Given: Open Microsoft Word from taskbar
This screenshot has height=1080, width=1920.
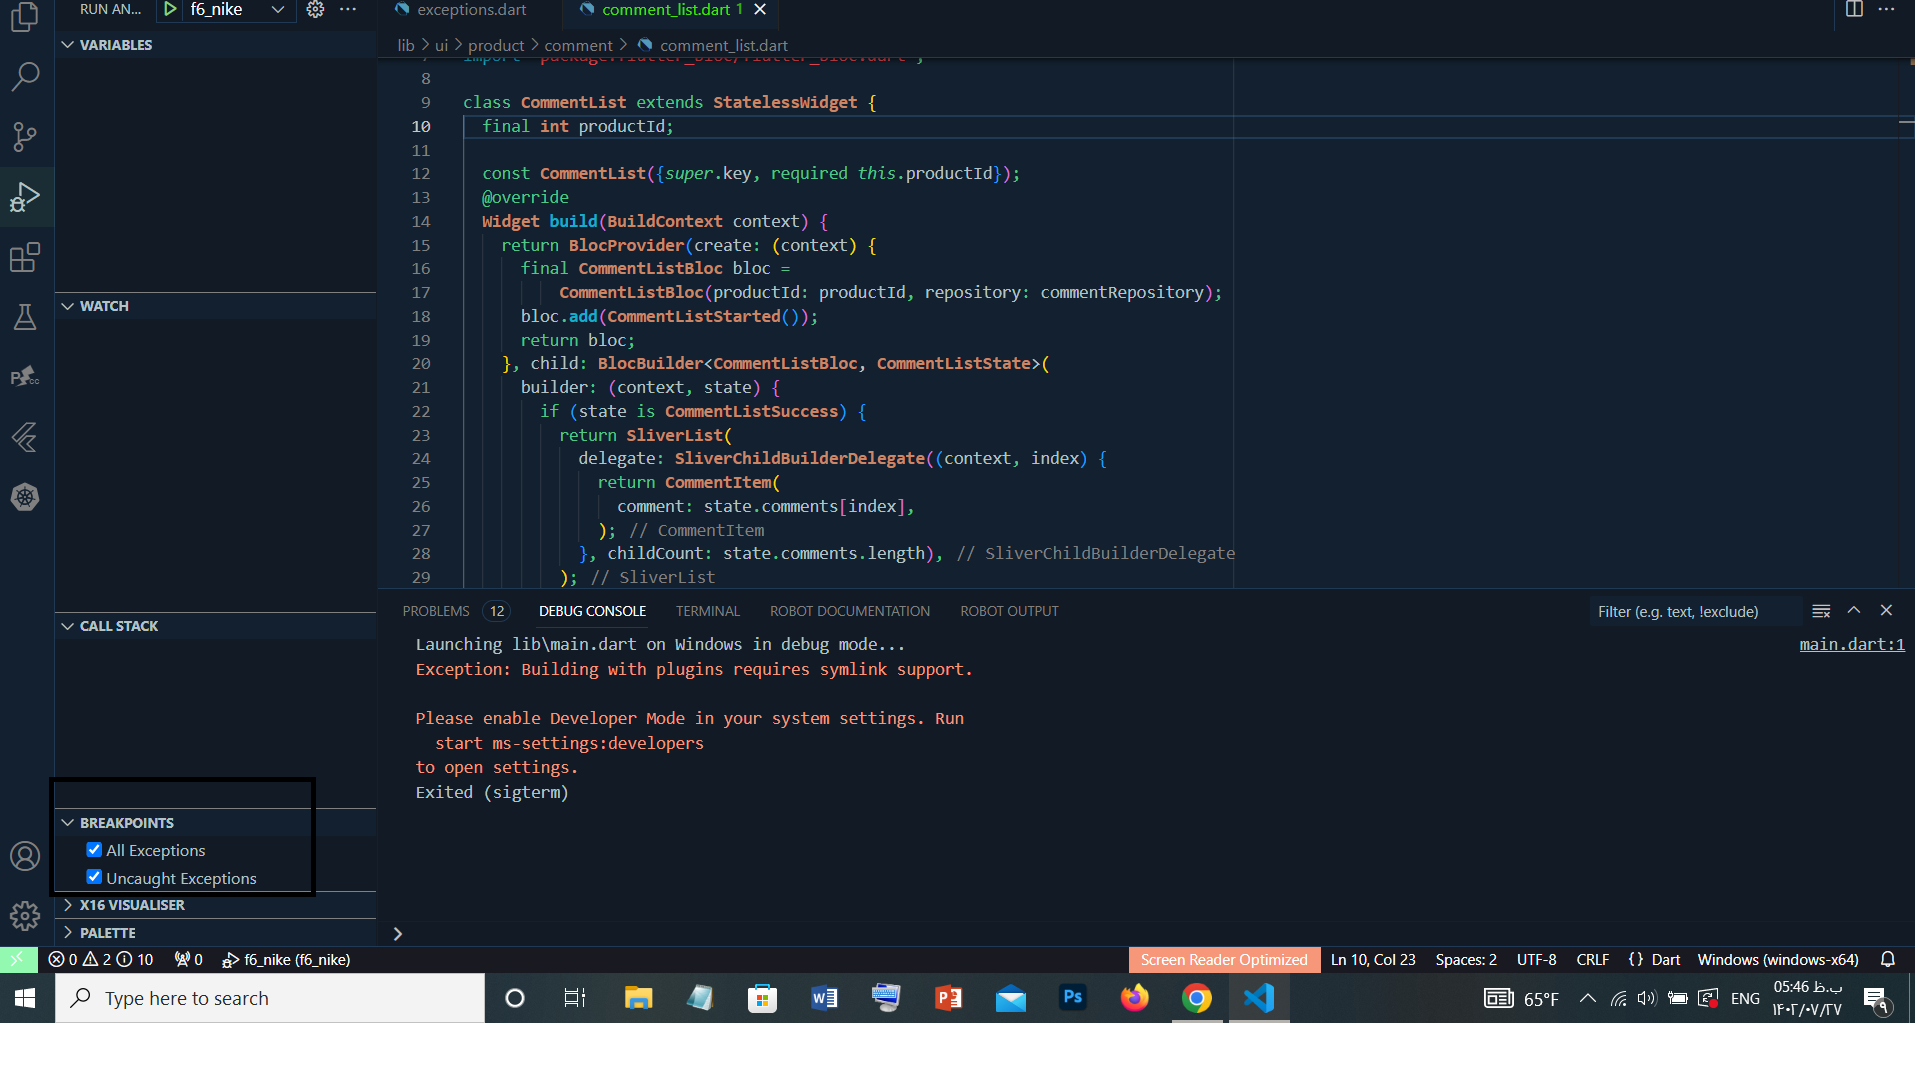Looking at the screenshot, I should (x=825, y=998).
